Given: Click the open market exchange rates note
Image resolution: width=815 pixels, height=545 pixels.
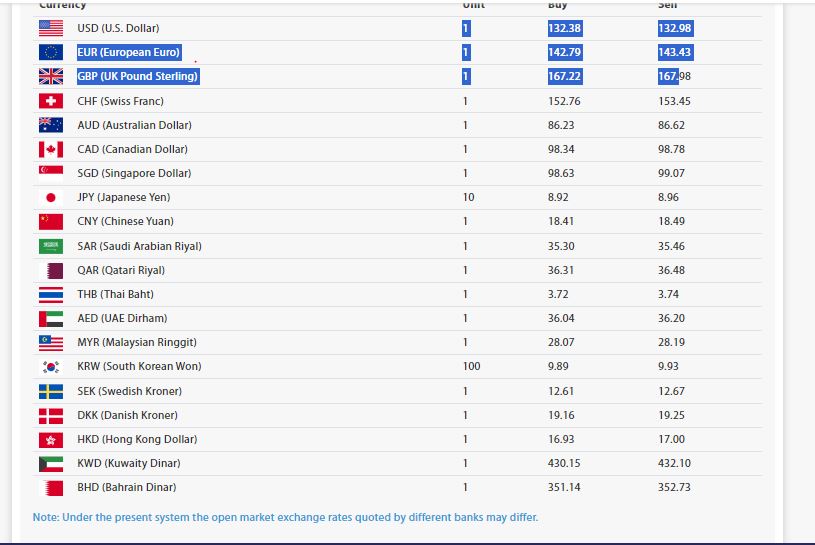Looking at the screenshot, I should 285,517.
